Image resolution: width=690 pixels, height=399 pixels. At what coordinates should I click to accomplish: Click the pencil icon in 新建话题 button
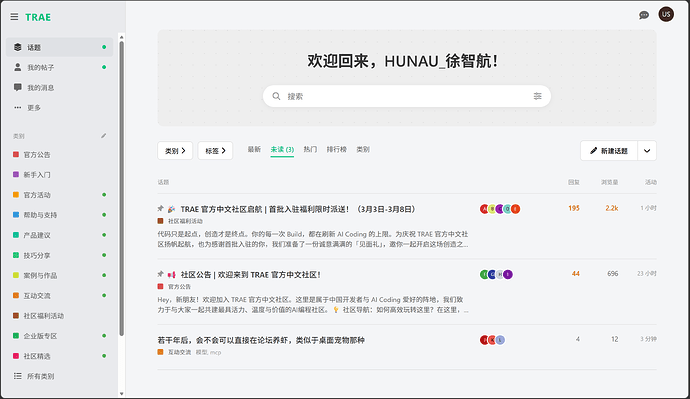click(594, 151)
